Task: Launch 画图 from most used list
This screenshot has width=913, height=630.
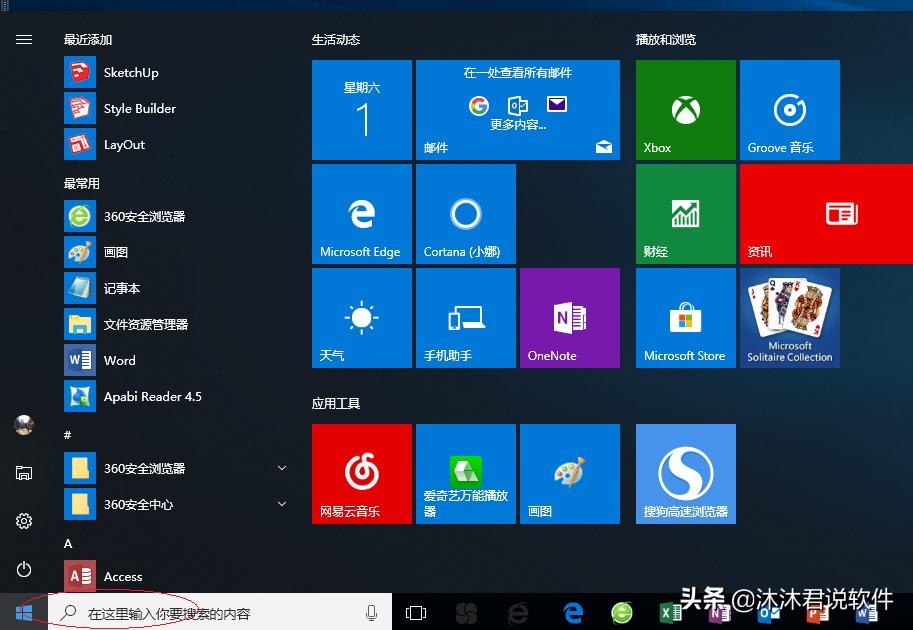Action: 175,253
